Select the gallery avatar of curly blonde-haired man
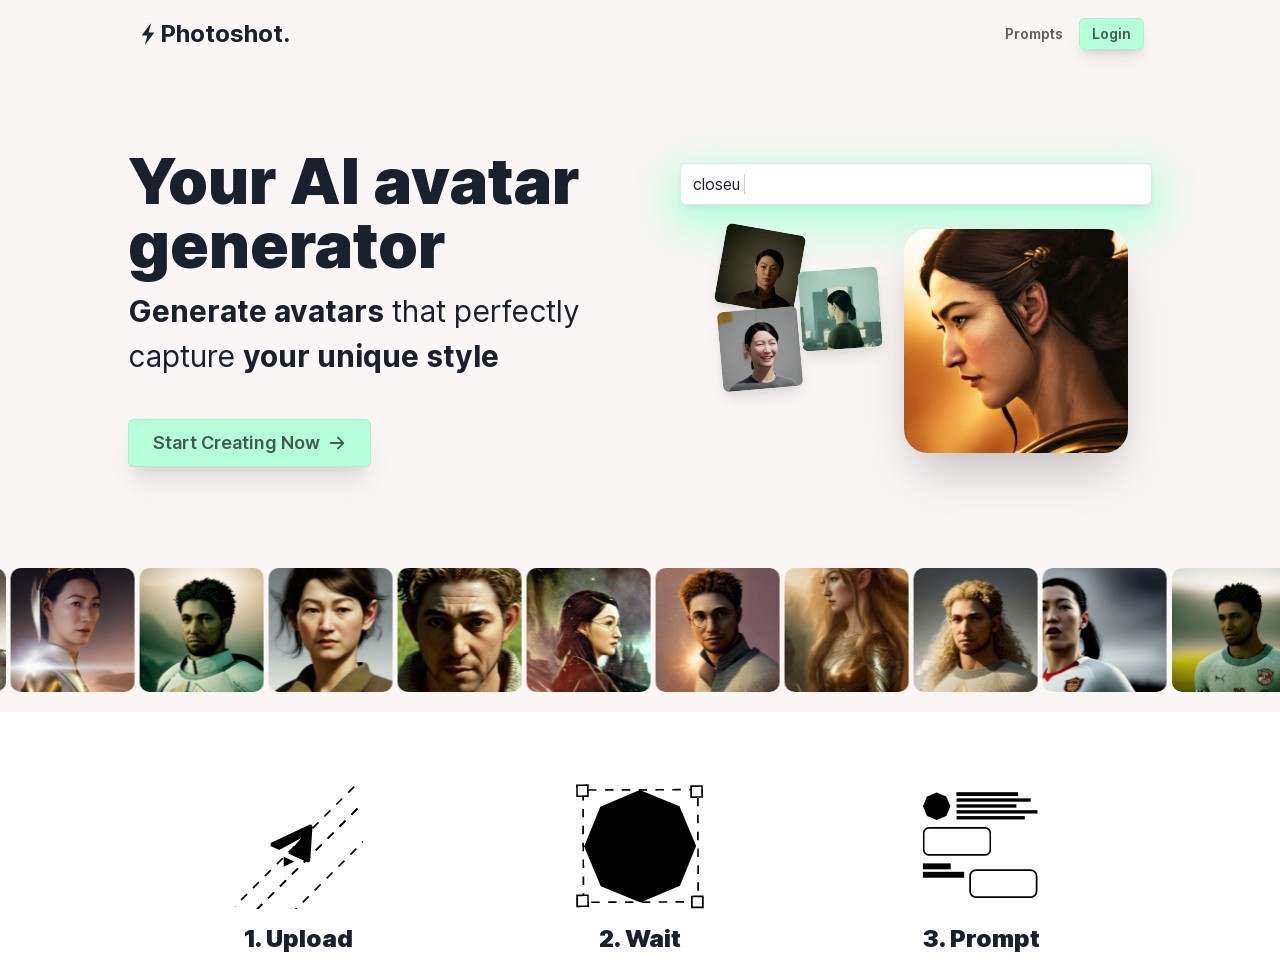The height and width of the screenshot is (960, 1280). point(976,630)
